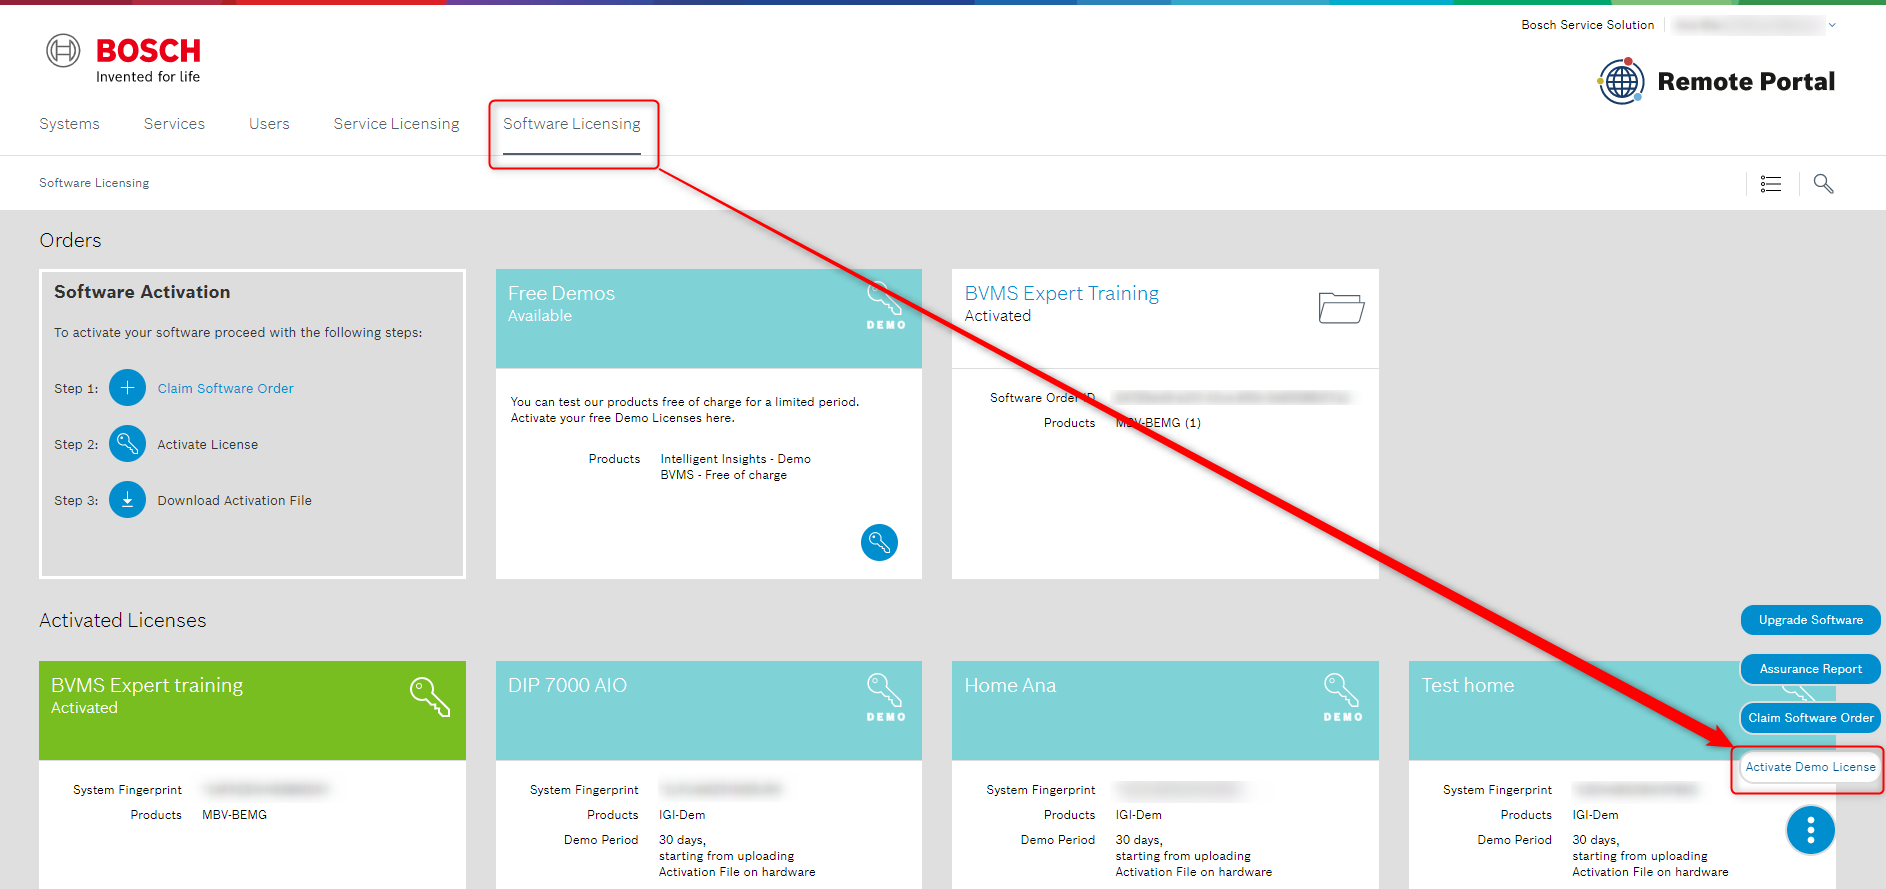Click the Test home license title
The width and height of the screenshot is (1886, 889).
click(1467, 685)
